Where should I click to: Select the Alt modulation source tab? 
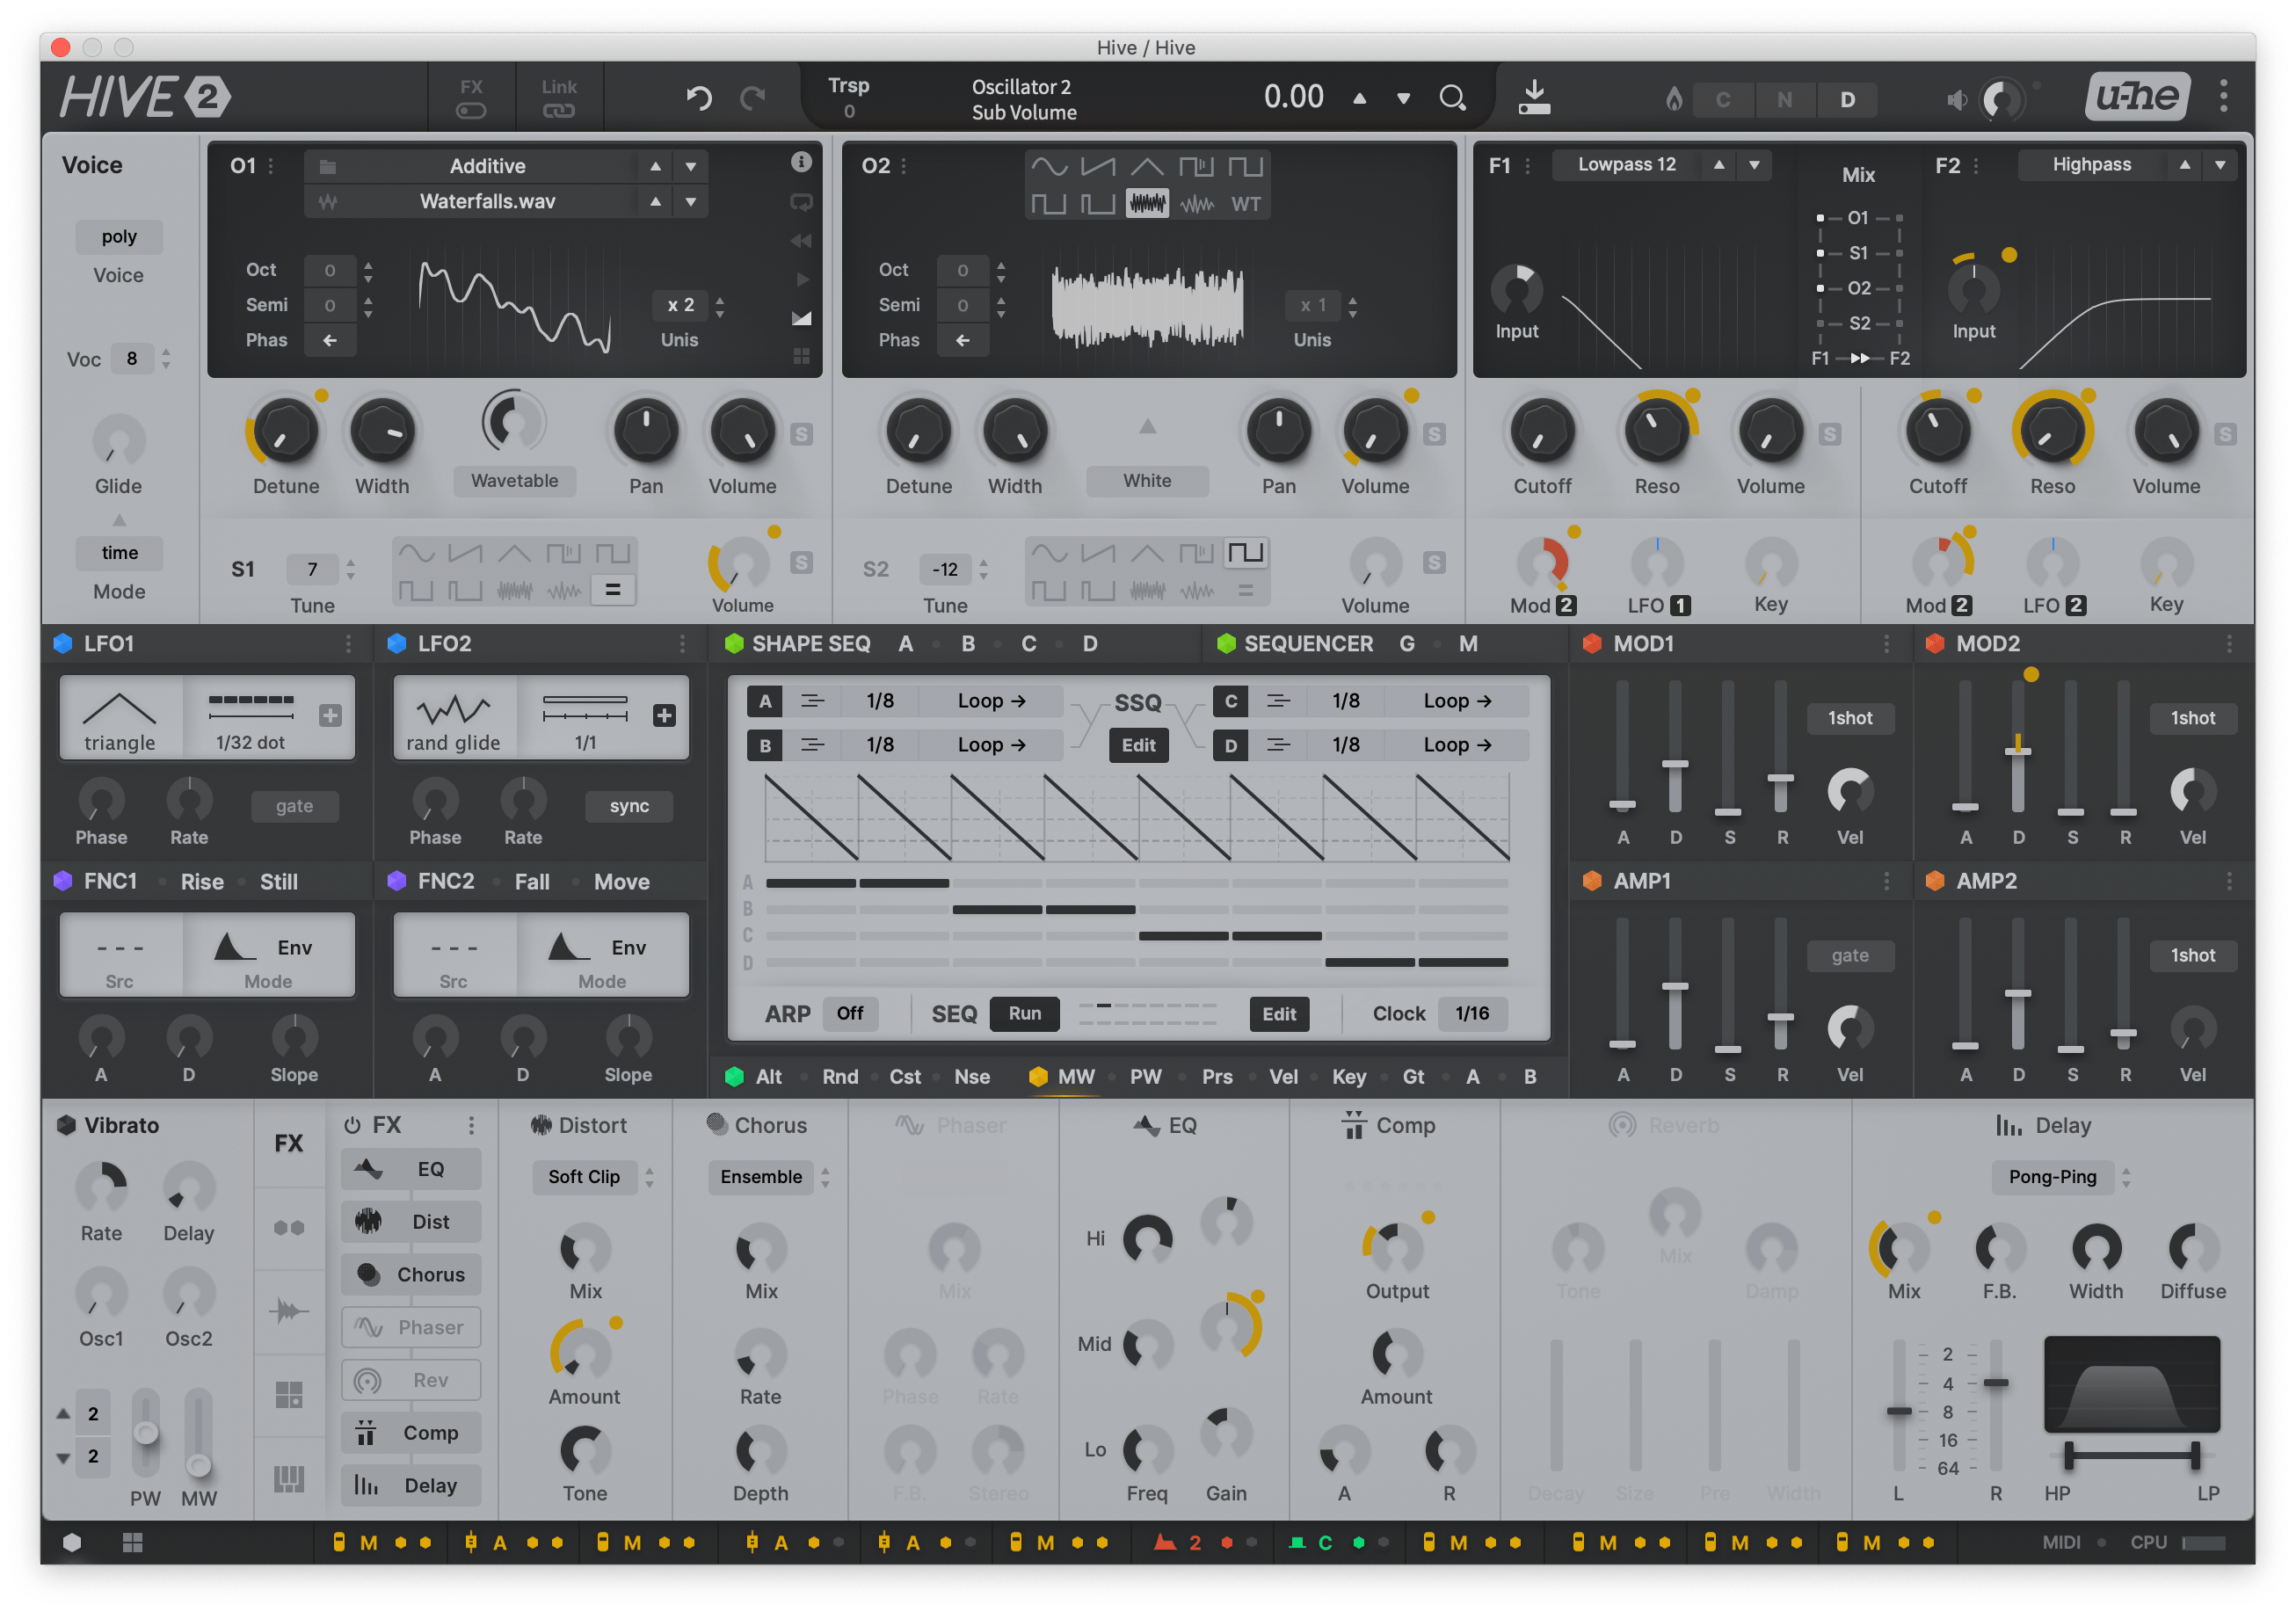coord(768,1076)
